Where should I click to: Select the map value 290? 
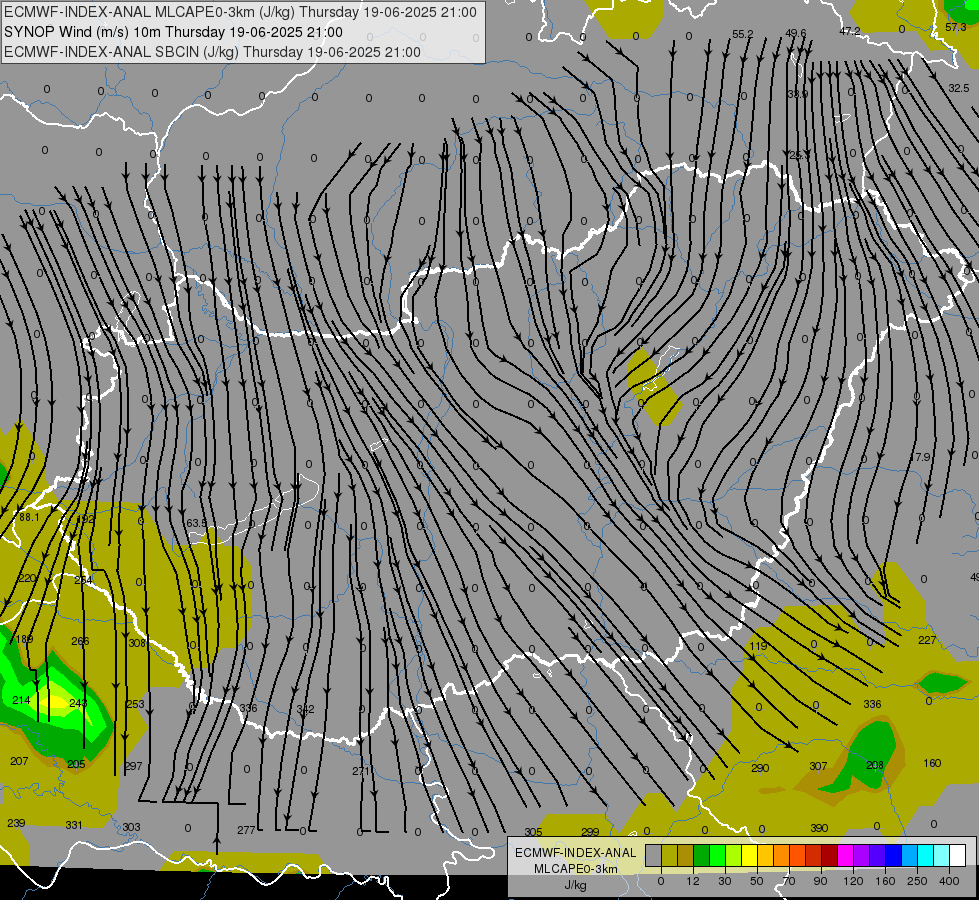coord(760,768)
